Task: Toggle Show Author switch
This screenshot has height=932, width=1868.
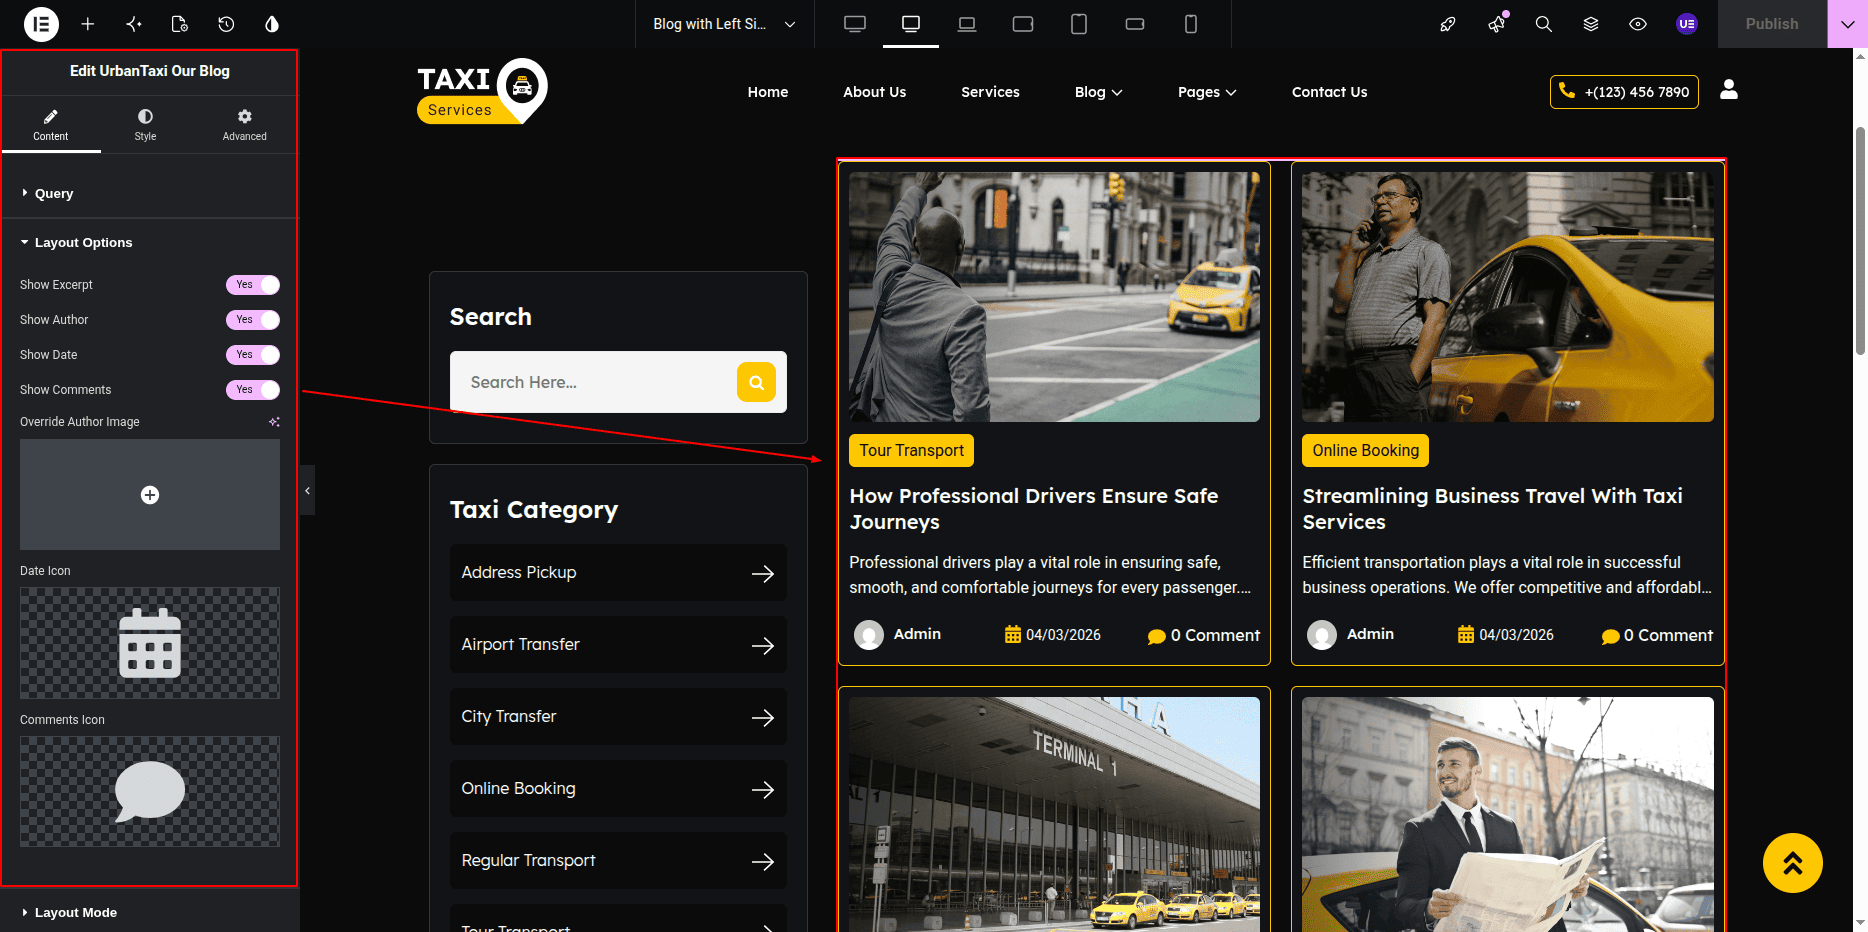Action: 253,320
